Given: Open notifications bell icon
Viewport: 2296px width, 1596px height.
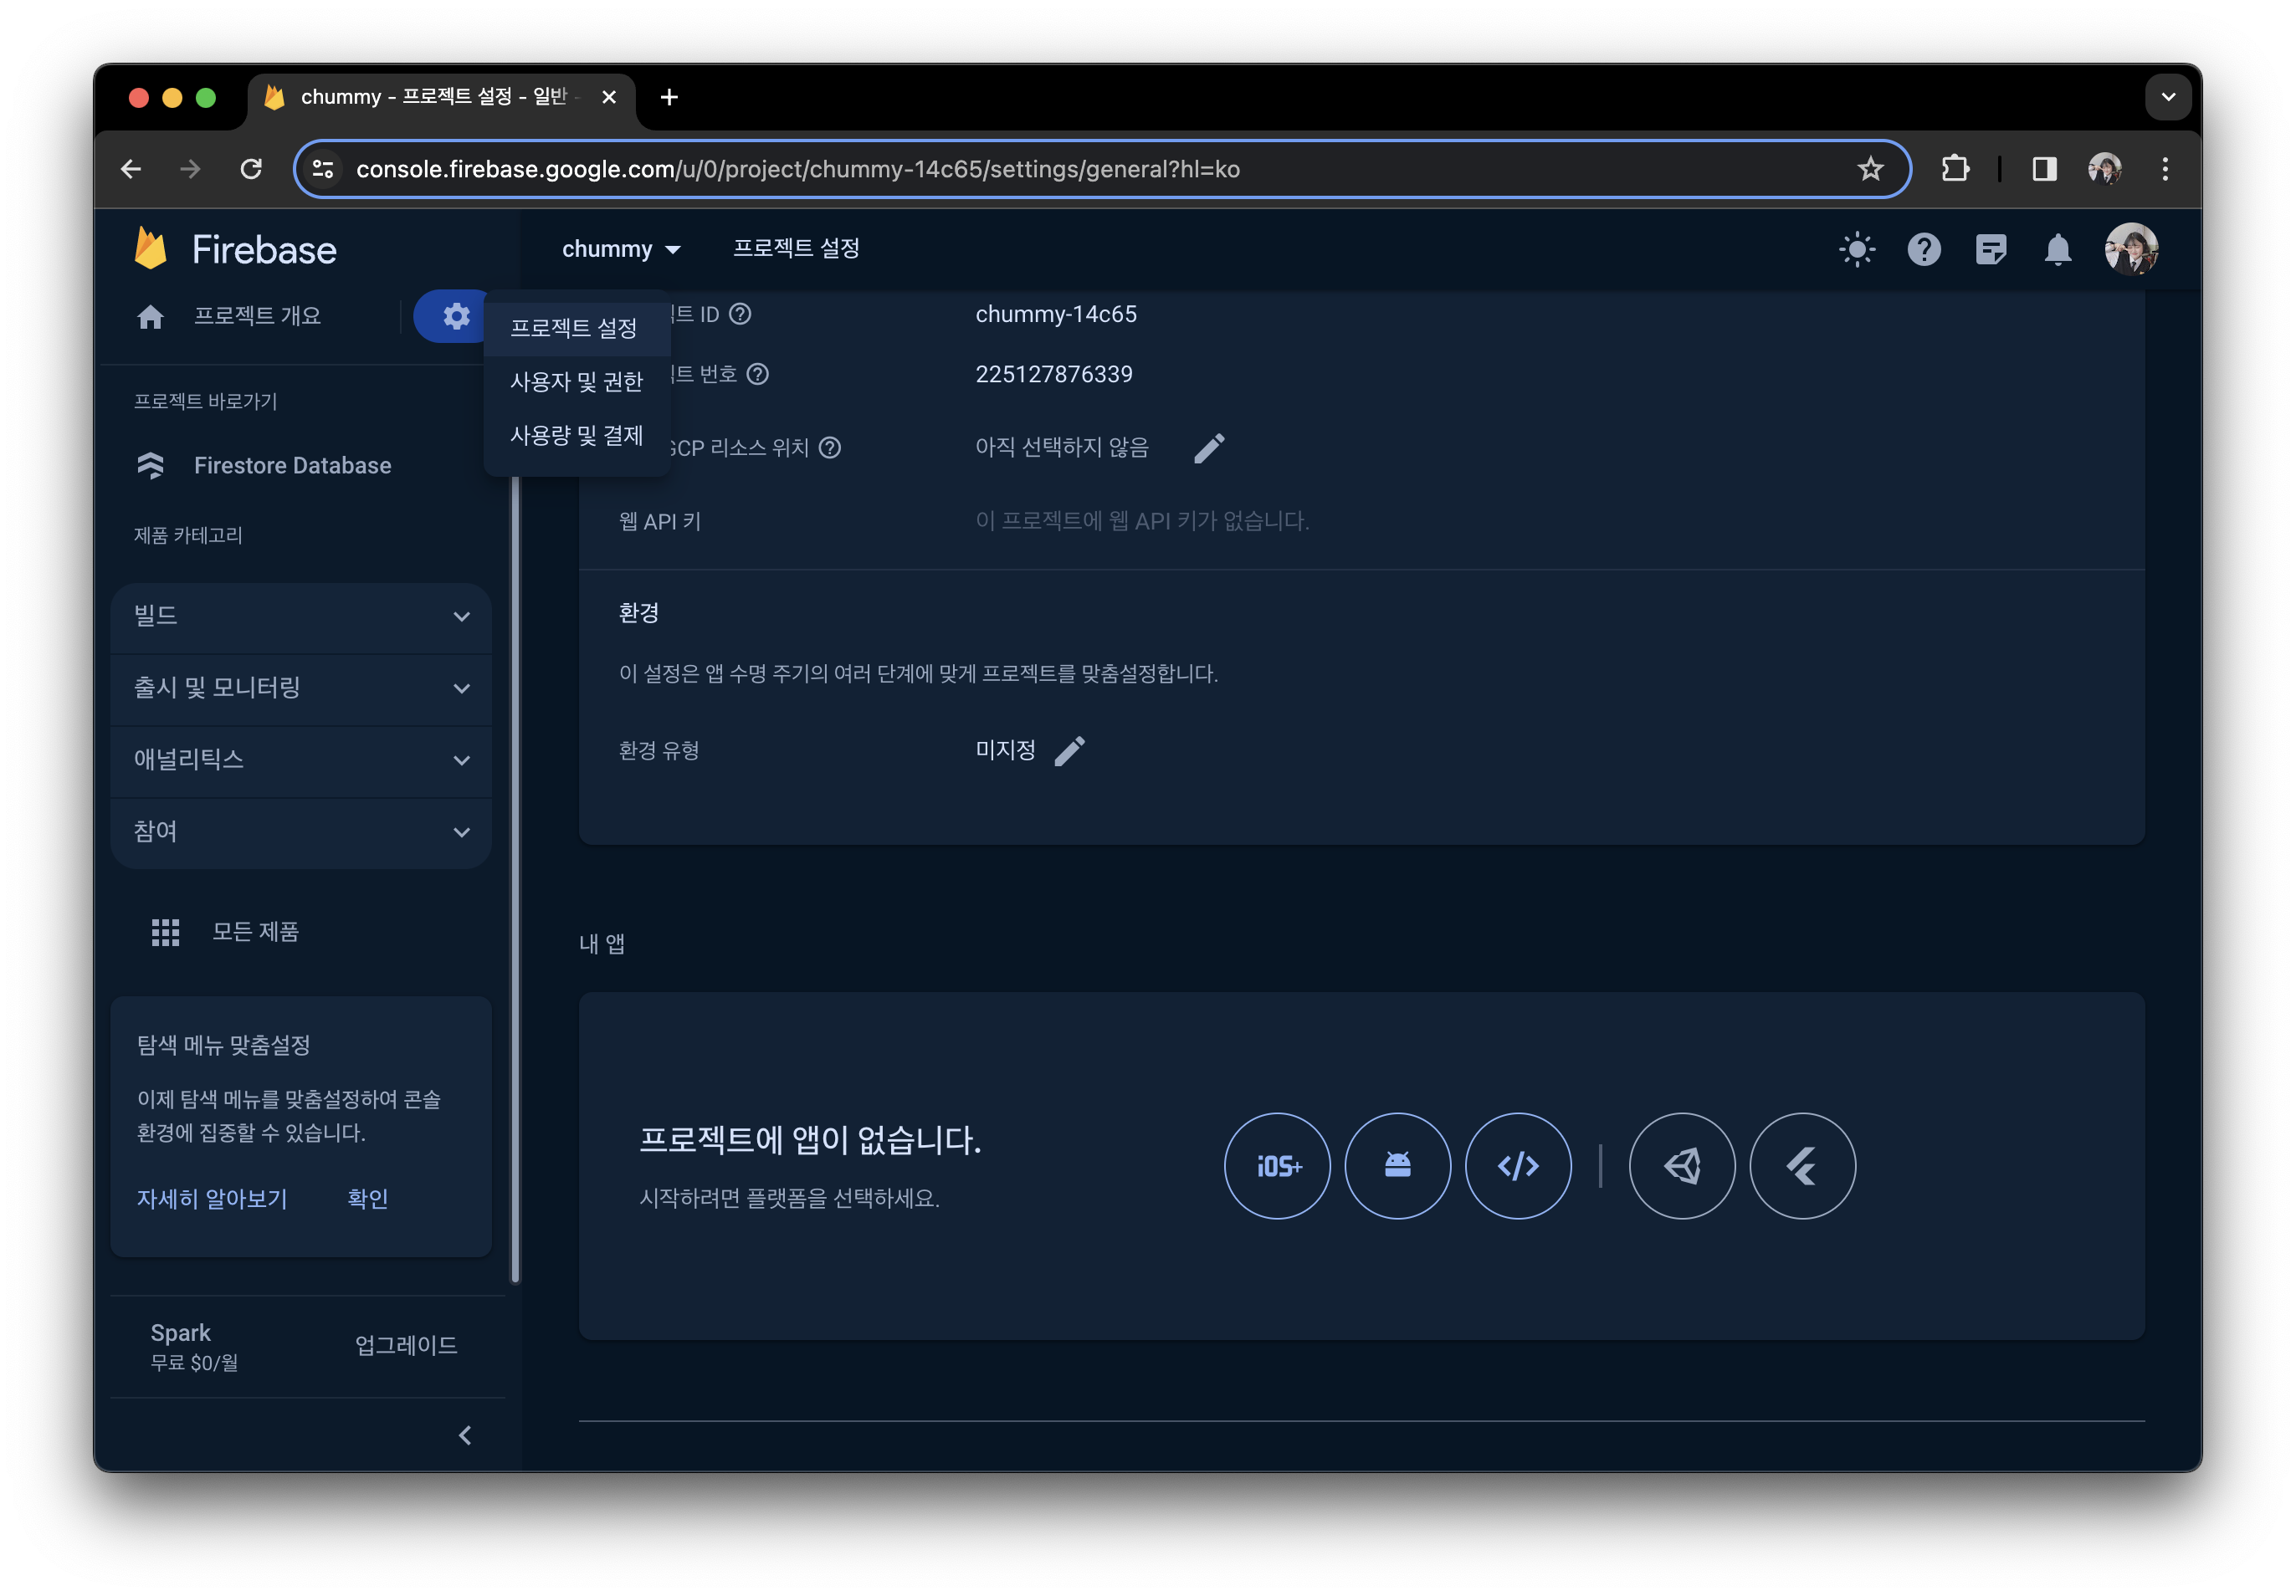Looking at the screenshot, I should tap(2058, 249).
